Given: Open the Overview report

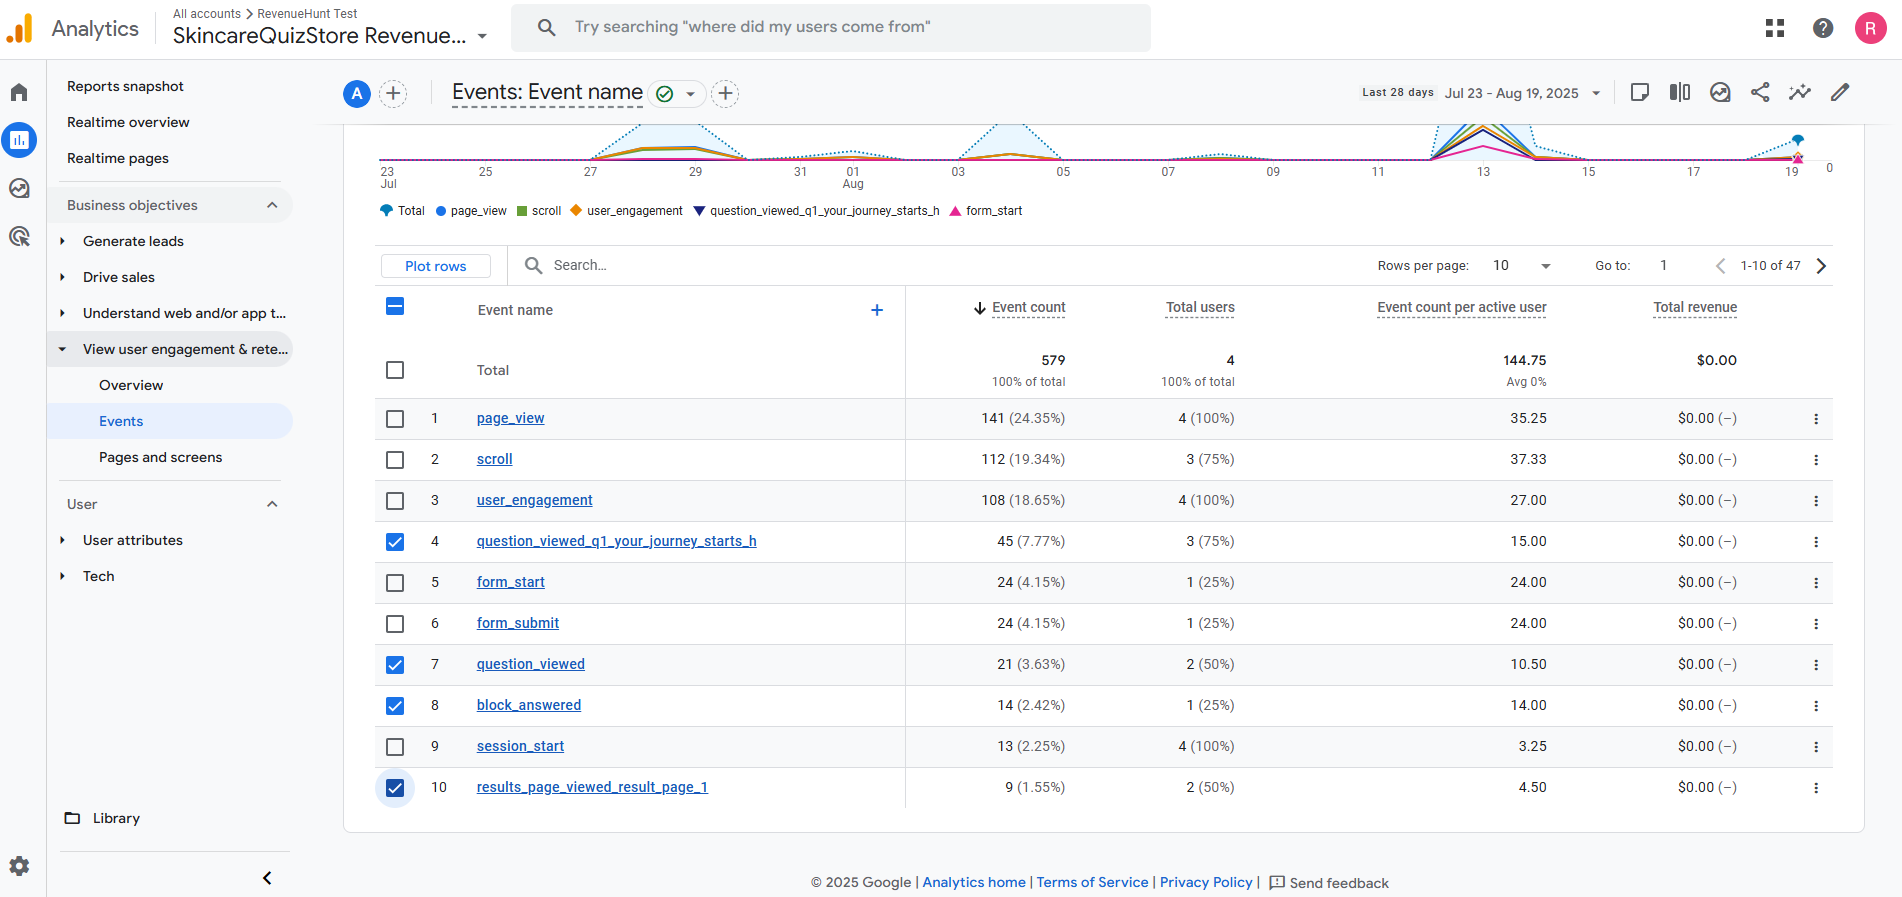Looking at the screenshot, I should point(131,385).
